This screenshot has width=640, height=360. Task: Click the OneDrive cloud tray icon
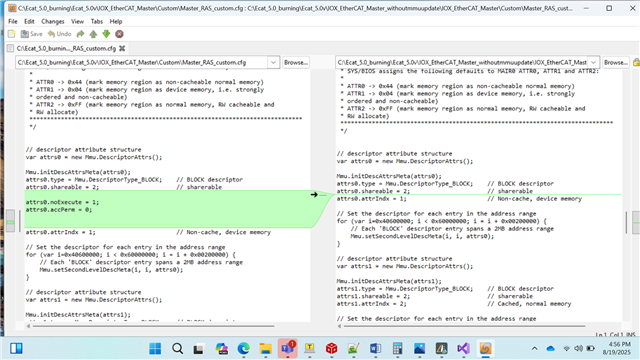pos(551,349)
